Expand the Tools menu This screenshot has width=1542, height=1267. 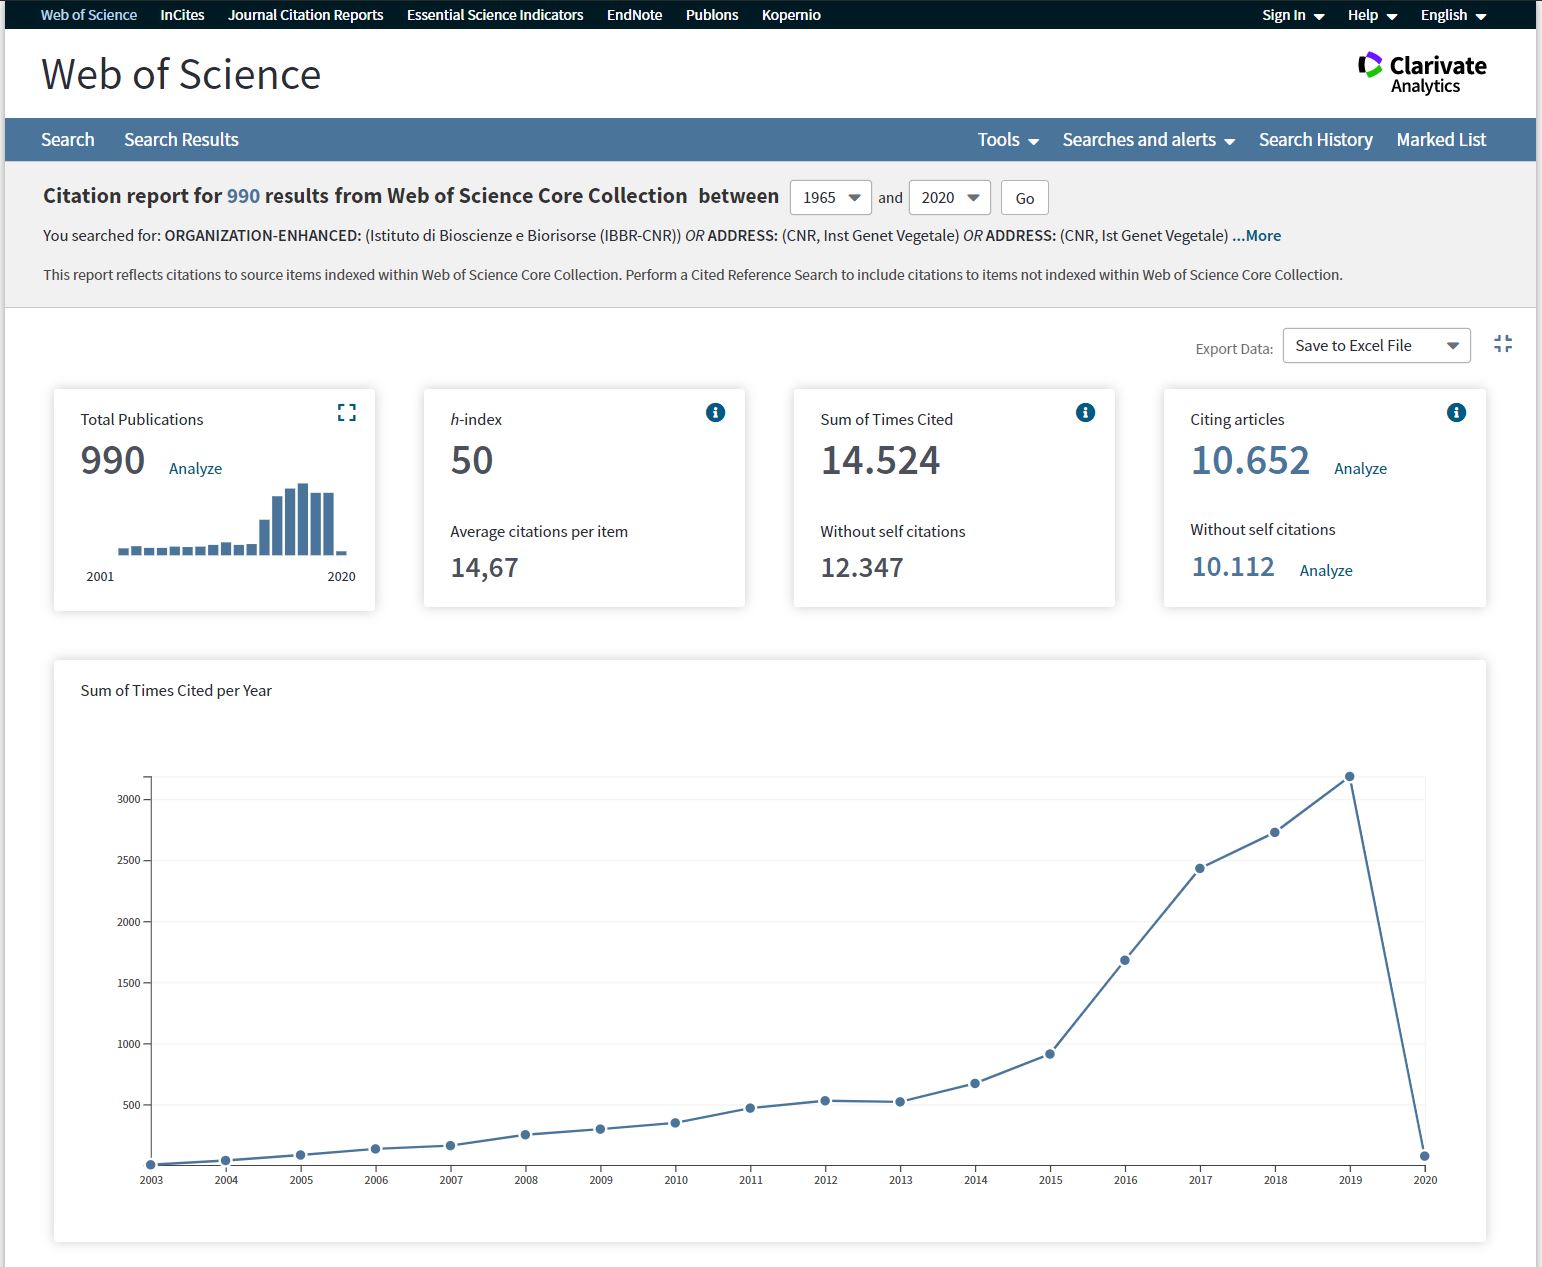click(x=1008, y=140)
